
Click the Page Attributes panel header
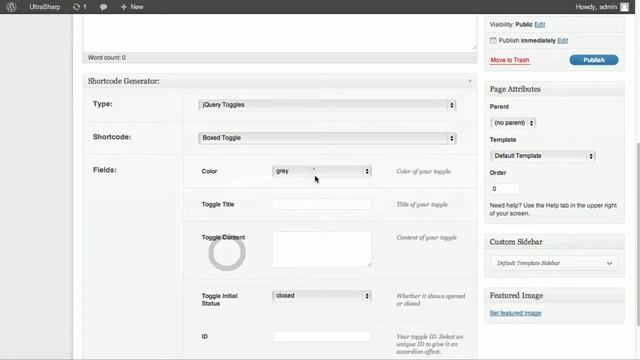[554, 89]
